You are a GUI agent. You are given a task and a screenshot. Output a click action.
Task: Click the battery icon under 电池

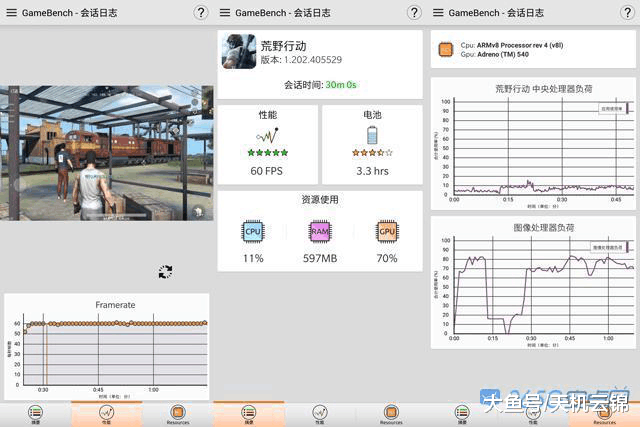pos(372,135)
